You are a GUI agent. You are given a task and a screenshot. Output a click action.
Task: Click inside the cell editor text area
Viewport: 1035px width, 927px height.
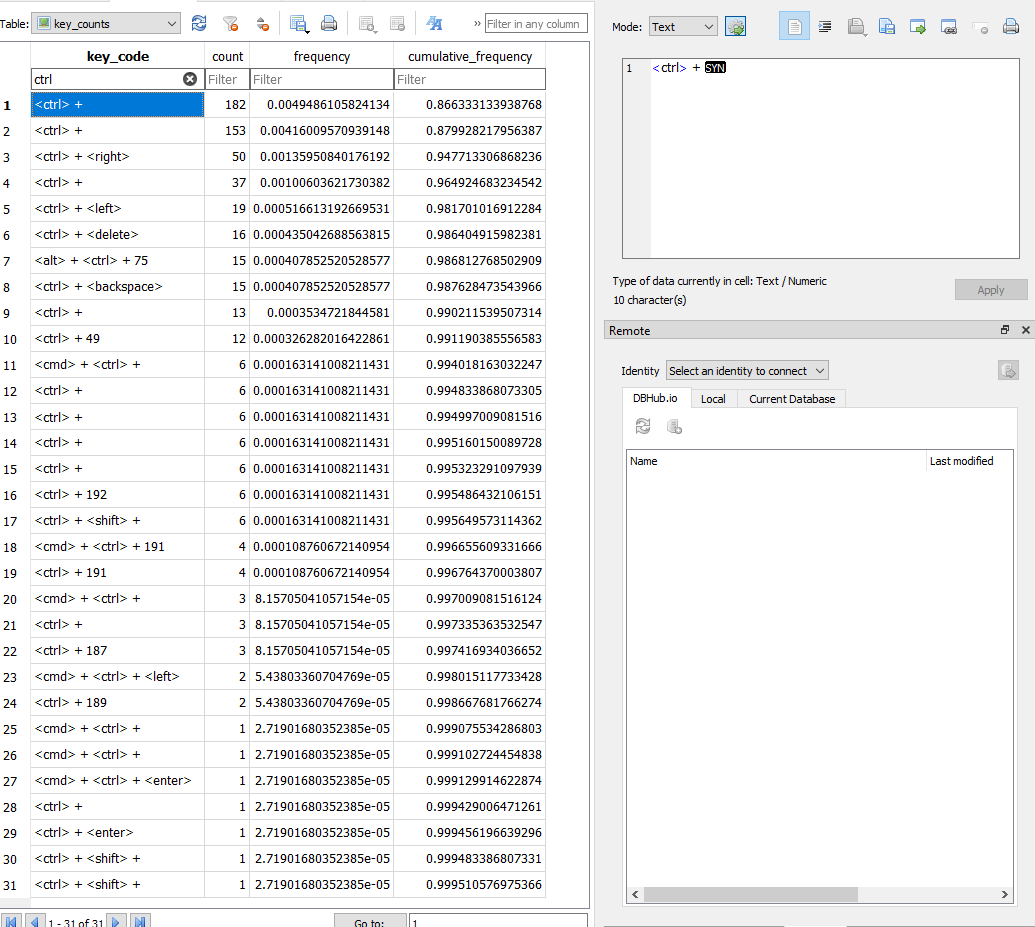click(835, 158)
